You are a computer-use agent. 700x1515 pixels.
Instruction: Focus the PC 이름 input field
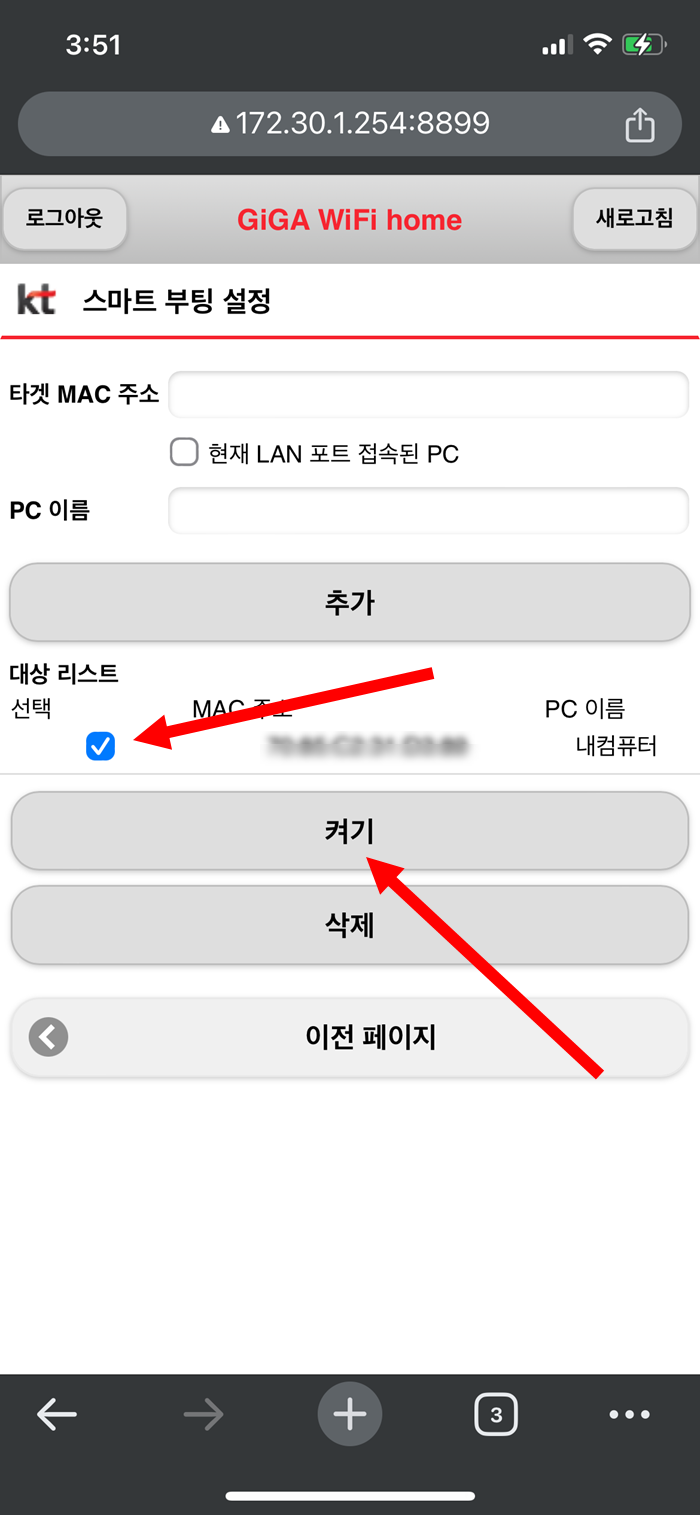429,510
